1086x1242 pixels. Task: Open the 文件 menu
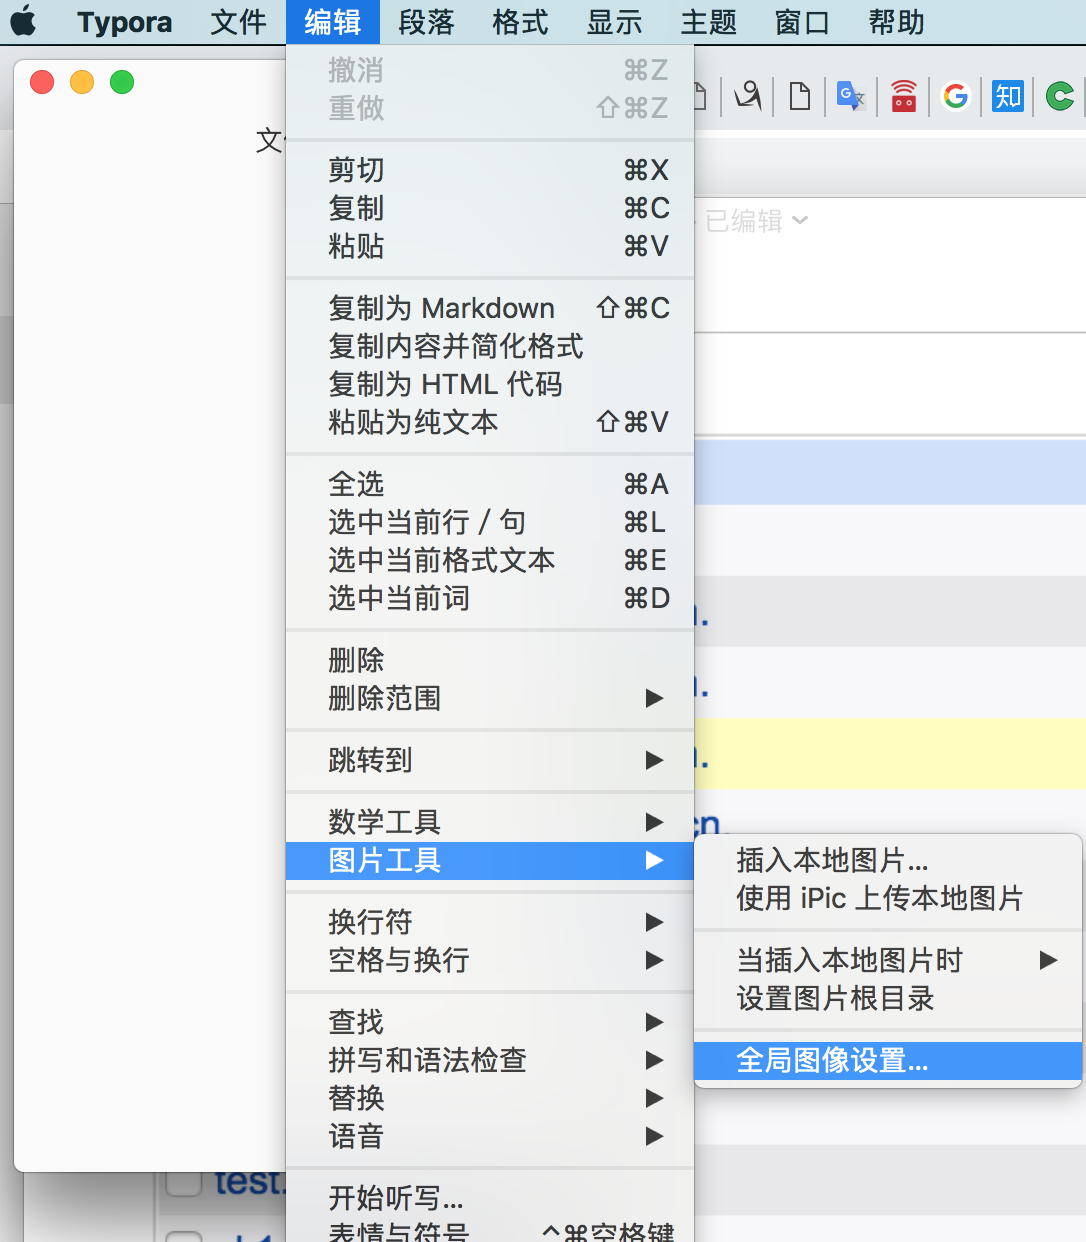[238, 22]
